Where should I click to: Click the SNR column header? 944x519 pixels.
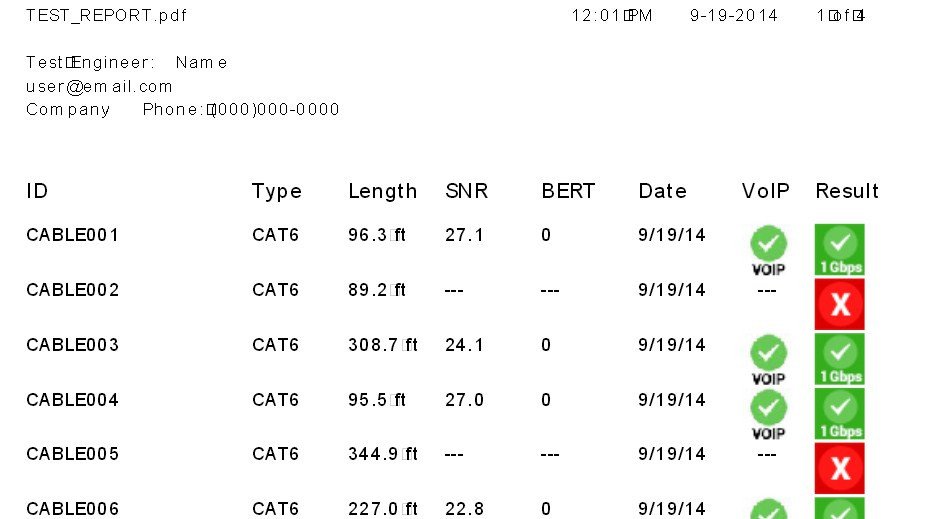pos(466,191)
